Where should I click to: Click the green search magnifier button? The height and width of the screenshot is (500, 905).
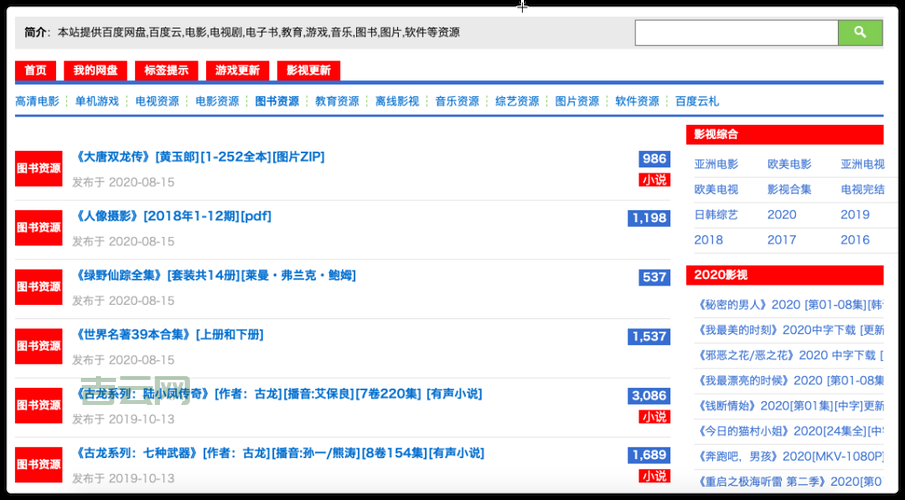[860, 33]
